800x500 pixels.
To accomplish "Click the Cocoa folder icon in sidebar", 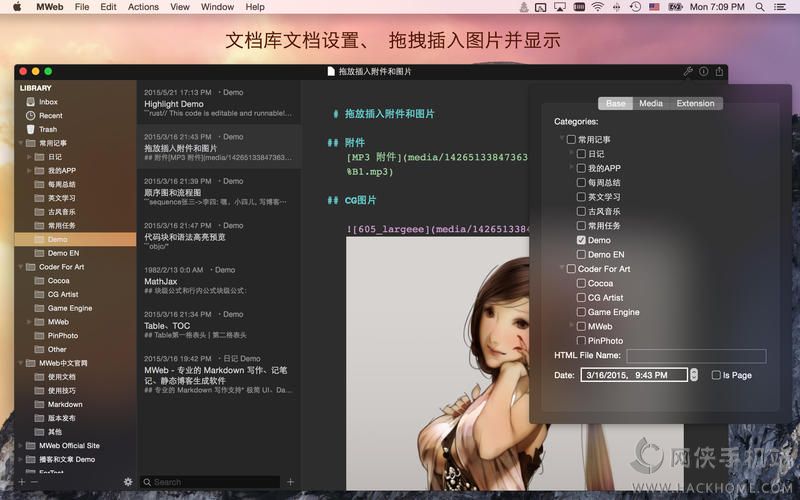I will click(x=39, y=281).
